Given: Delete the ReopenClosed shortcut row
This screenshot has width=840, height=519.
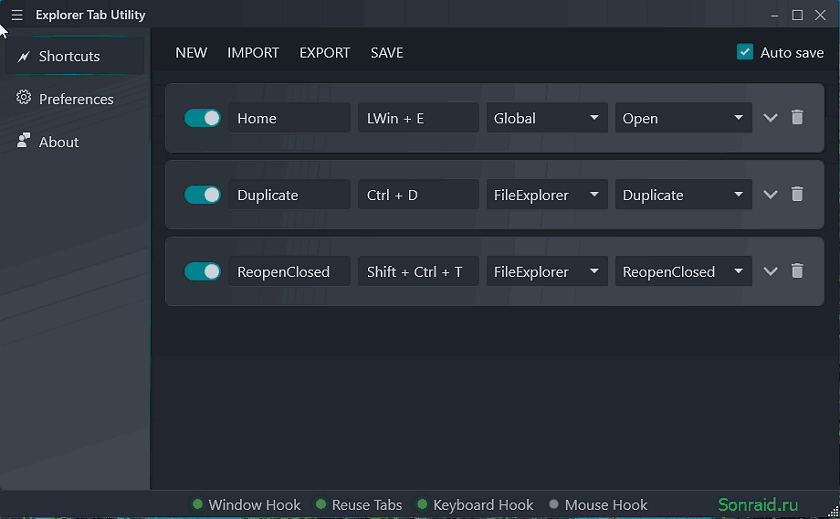Looking at the screenshot, I should coord(797,271).
